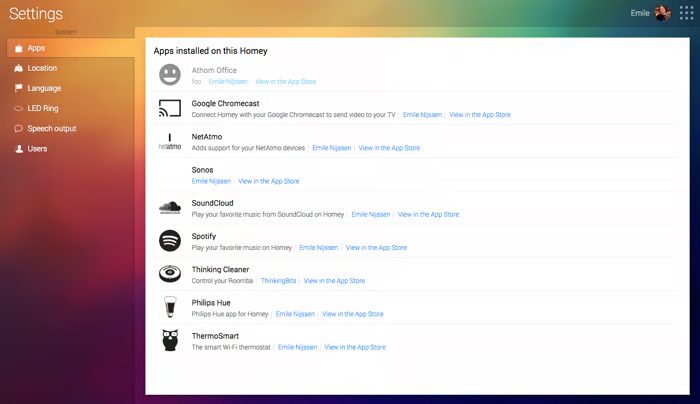Click the Location icon in sidebar
Viewport: 700px width, 404px height.
[18, 68]
